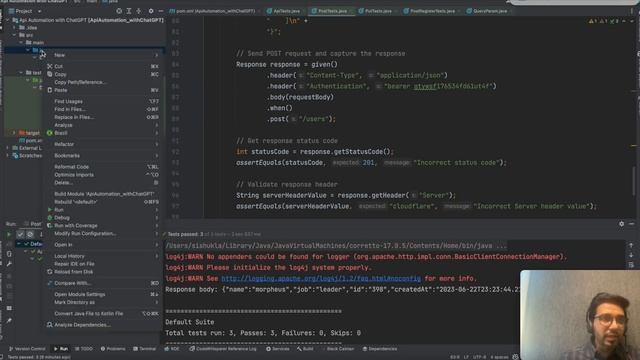Select Convert Java File to Kotlin File
Screen dimensions: 640x360
(102, 313)
